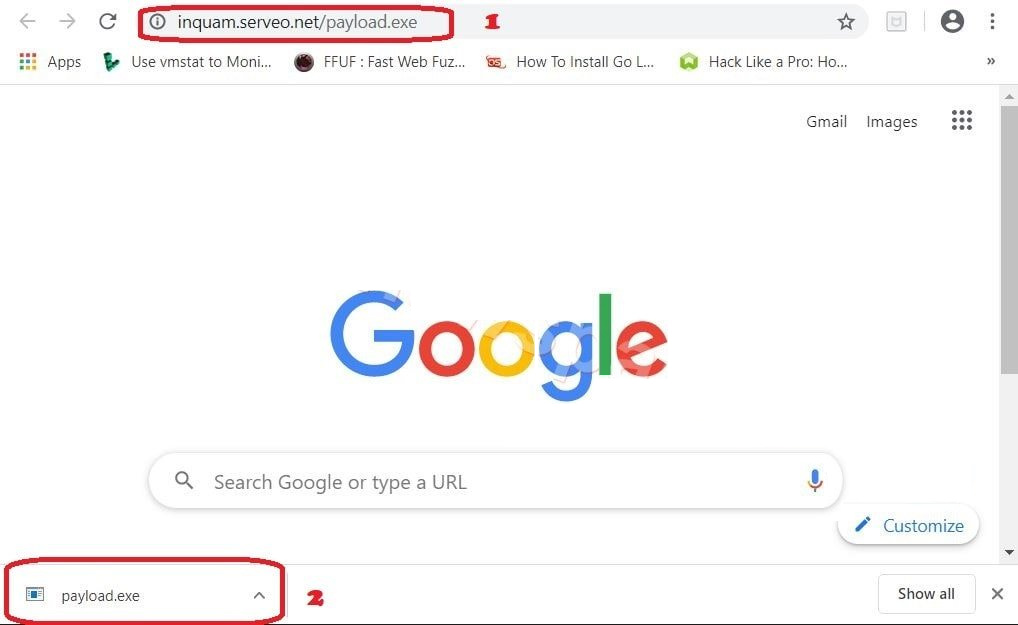This screenshot has height=625, width=1018.
Task: Click the Gmail link
Action: tap(826, 121)
